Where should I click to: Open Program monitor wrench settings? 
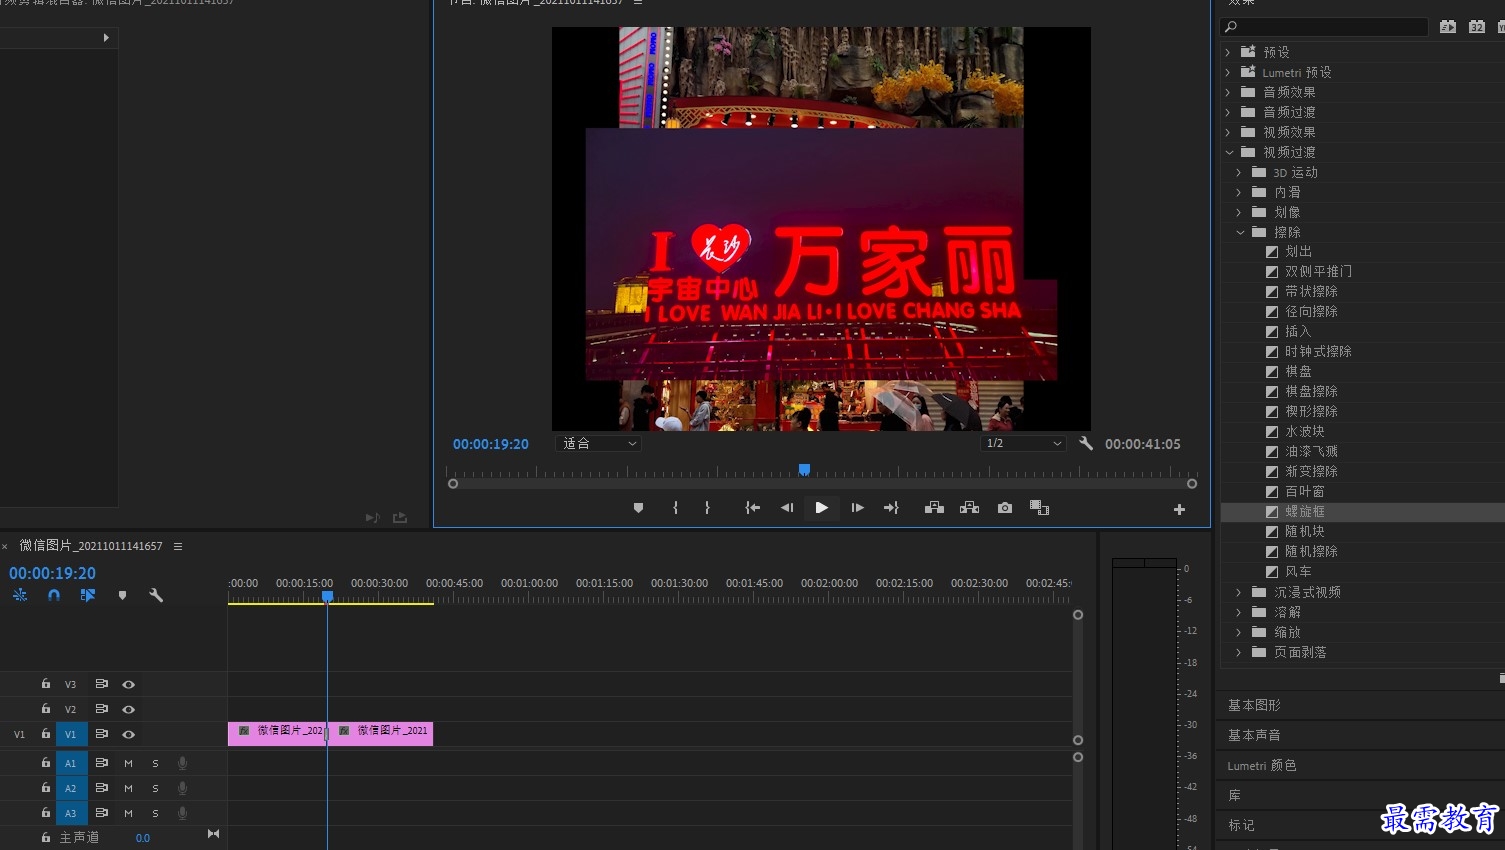pos(1086,443)
